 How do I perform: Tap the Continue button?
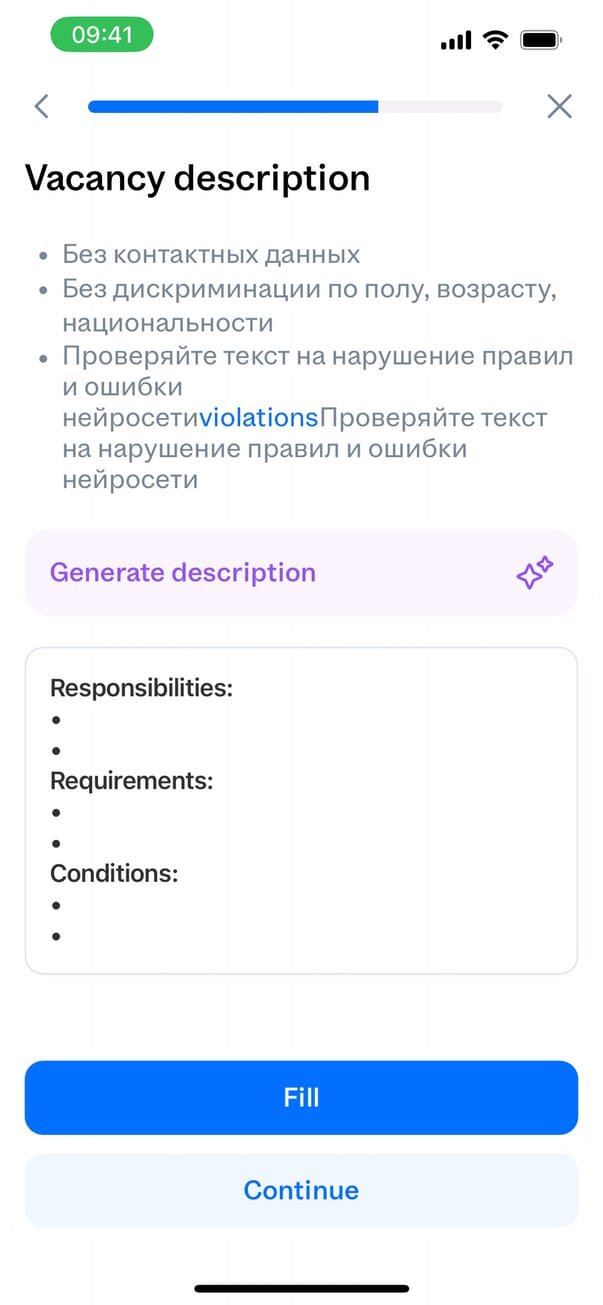tap(301, 1190)
